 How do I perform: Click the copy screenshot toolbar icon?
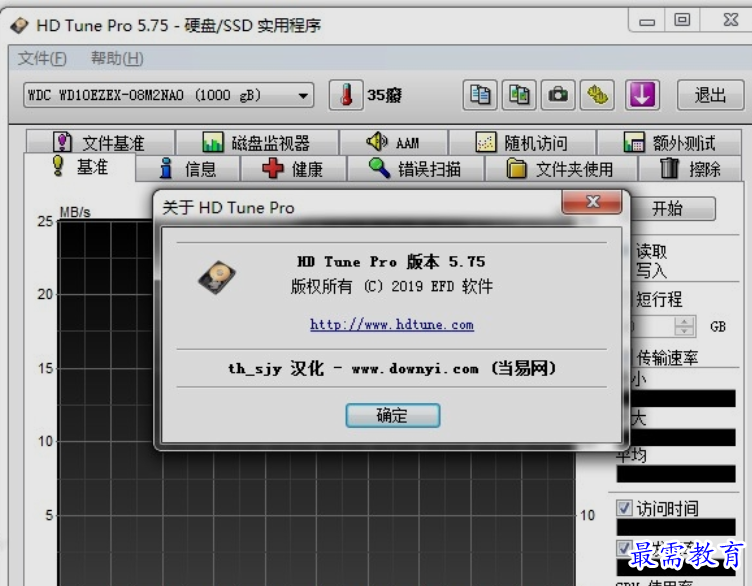click(x=519, y=95)
